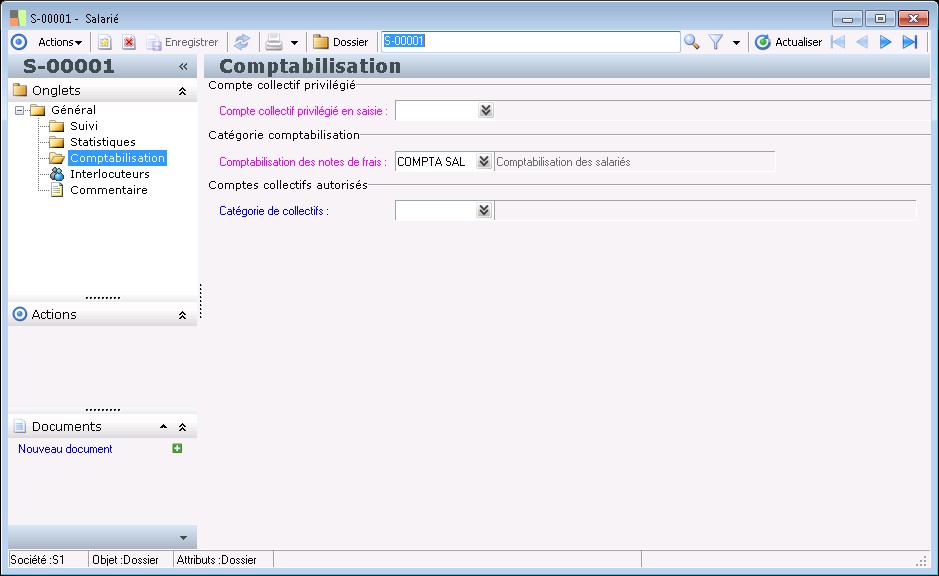Click the red delete icon
The height and width of the screenshot is (576, 939).
click(128, 42)
